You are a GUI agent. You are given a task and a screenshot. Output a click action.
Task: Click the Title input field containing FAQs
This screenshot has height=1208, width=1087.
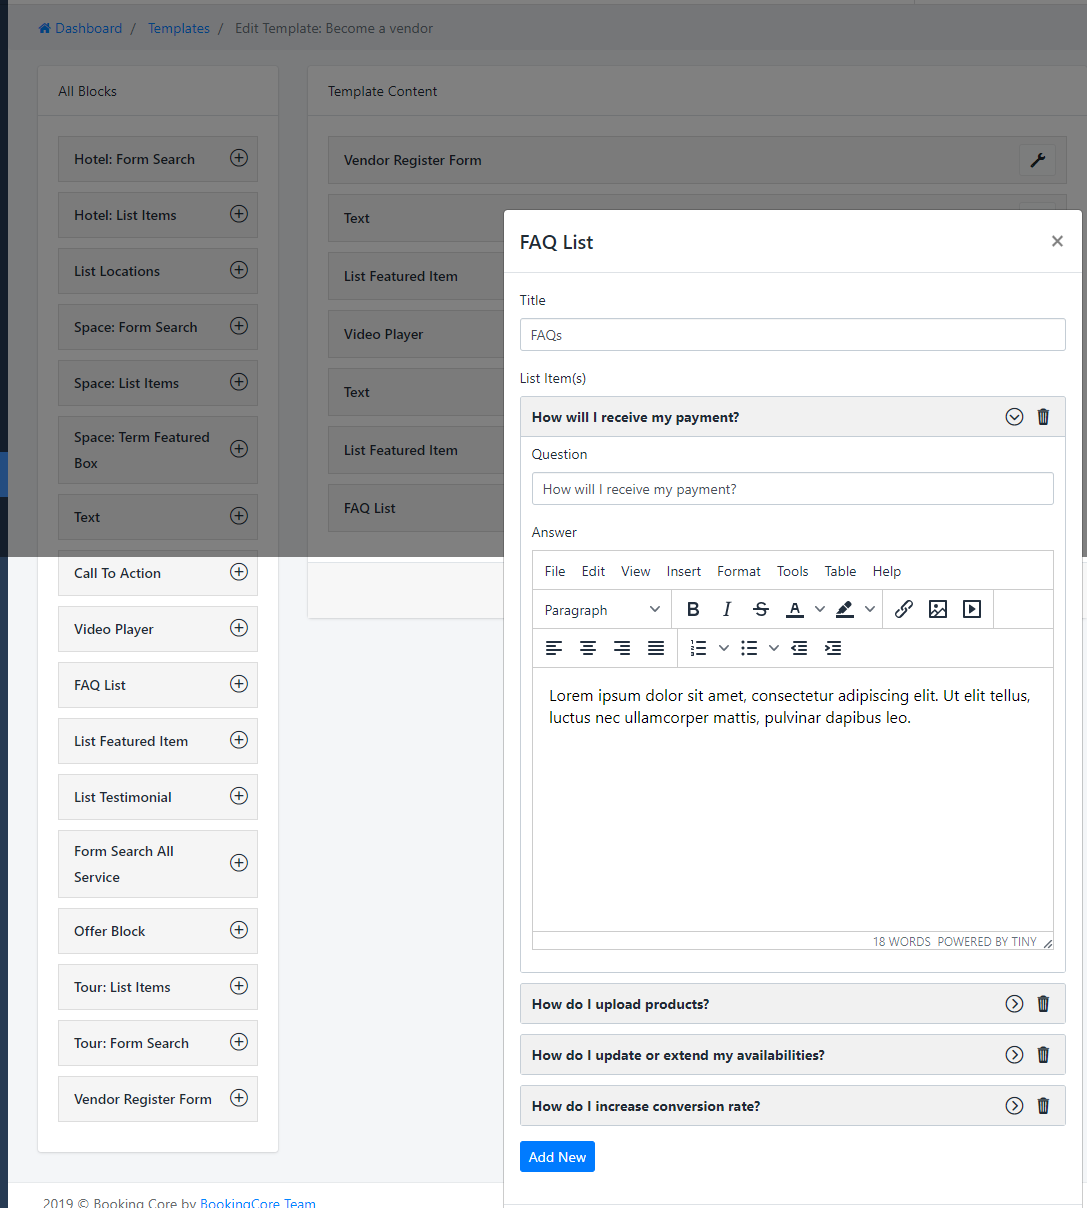click(x=792, y=335)
